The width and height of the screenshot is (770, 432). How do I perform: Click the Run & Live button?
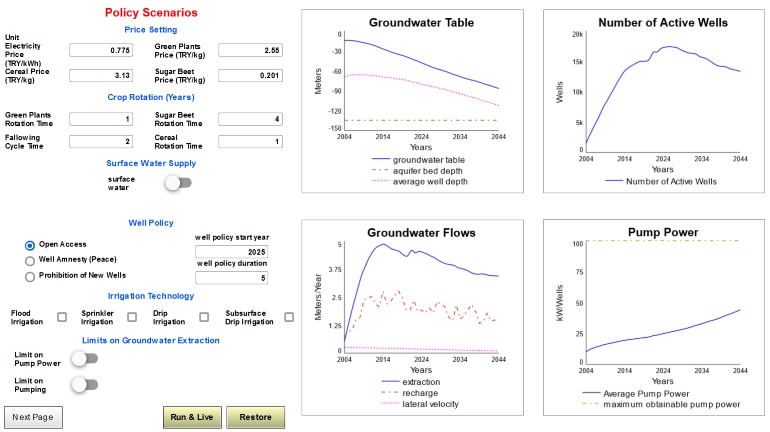pos(192,417)
